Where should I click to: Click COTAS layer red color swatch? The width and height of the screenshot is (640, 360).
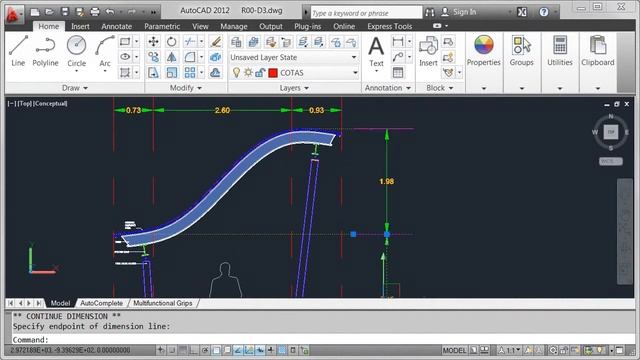273,73
